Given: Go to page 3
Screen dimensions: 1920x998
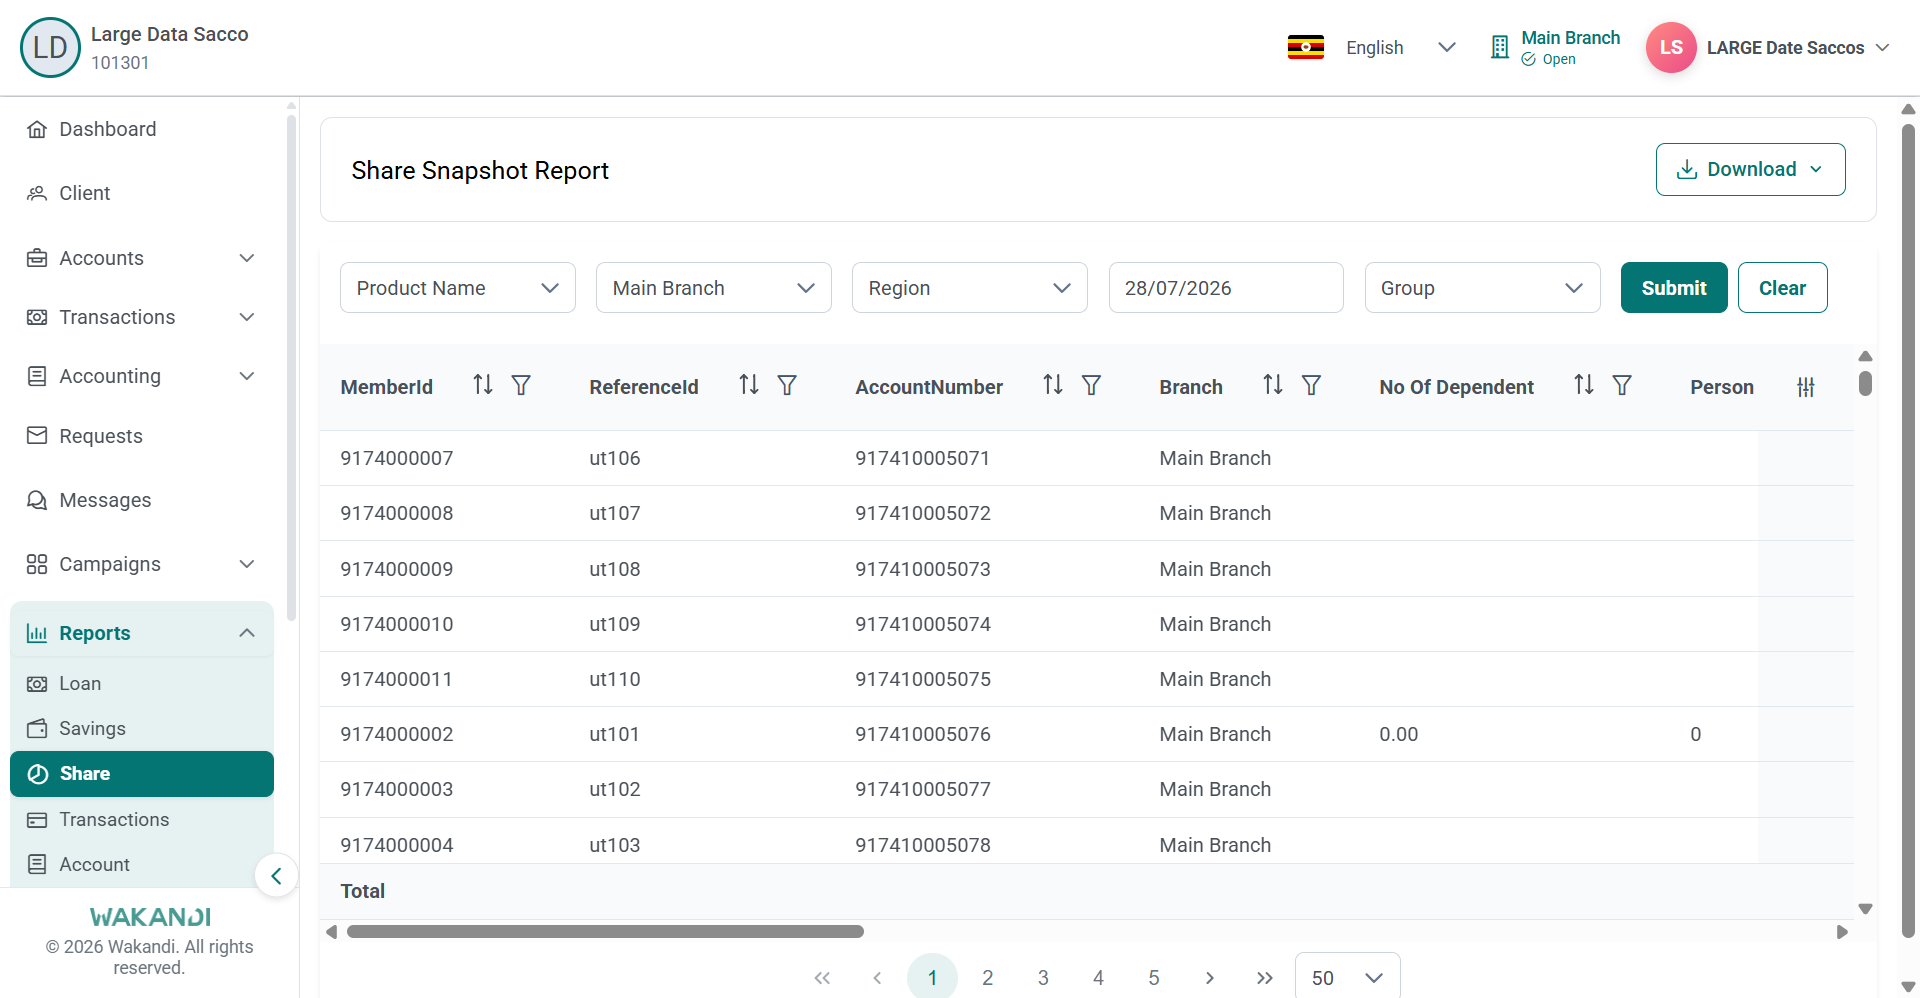Looking at the screenshot, I should click(x=1043, y=978).
